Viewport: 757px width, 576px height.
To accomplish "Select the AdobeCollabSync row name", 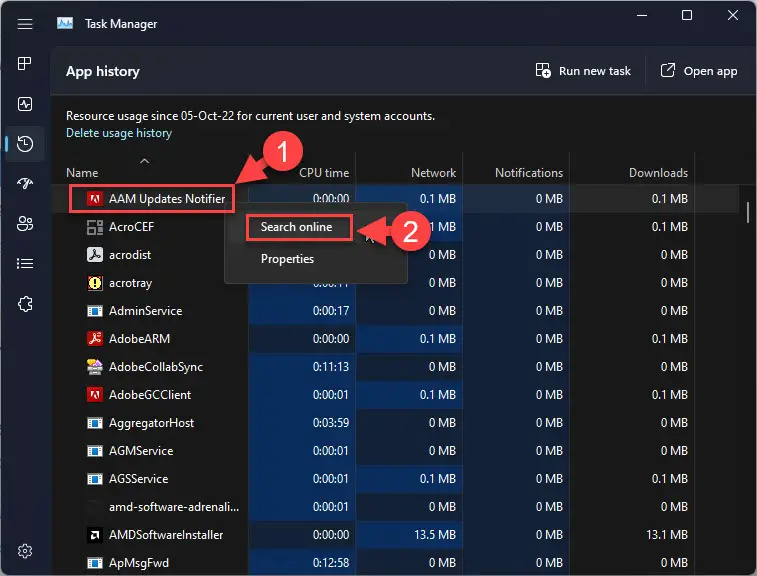I will pos(155,367).
